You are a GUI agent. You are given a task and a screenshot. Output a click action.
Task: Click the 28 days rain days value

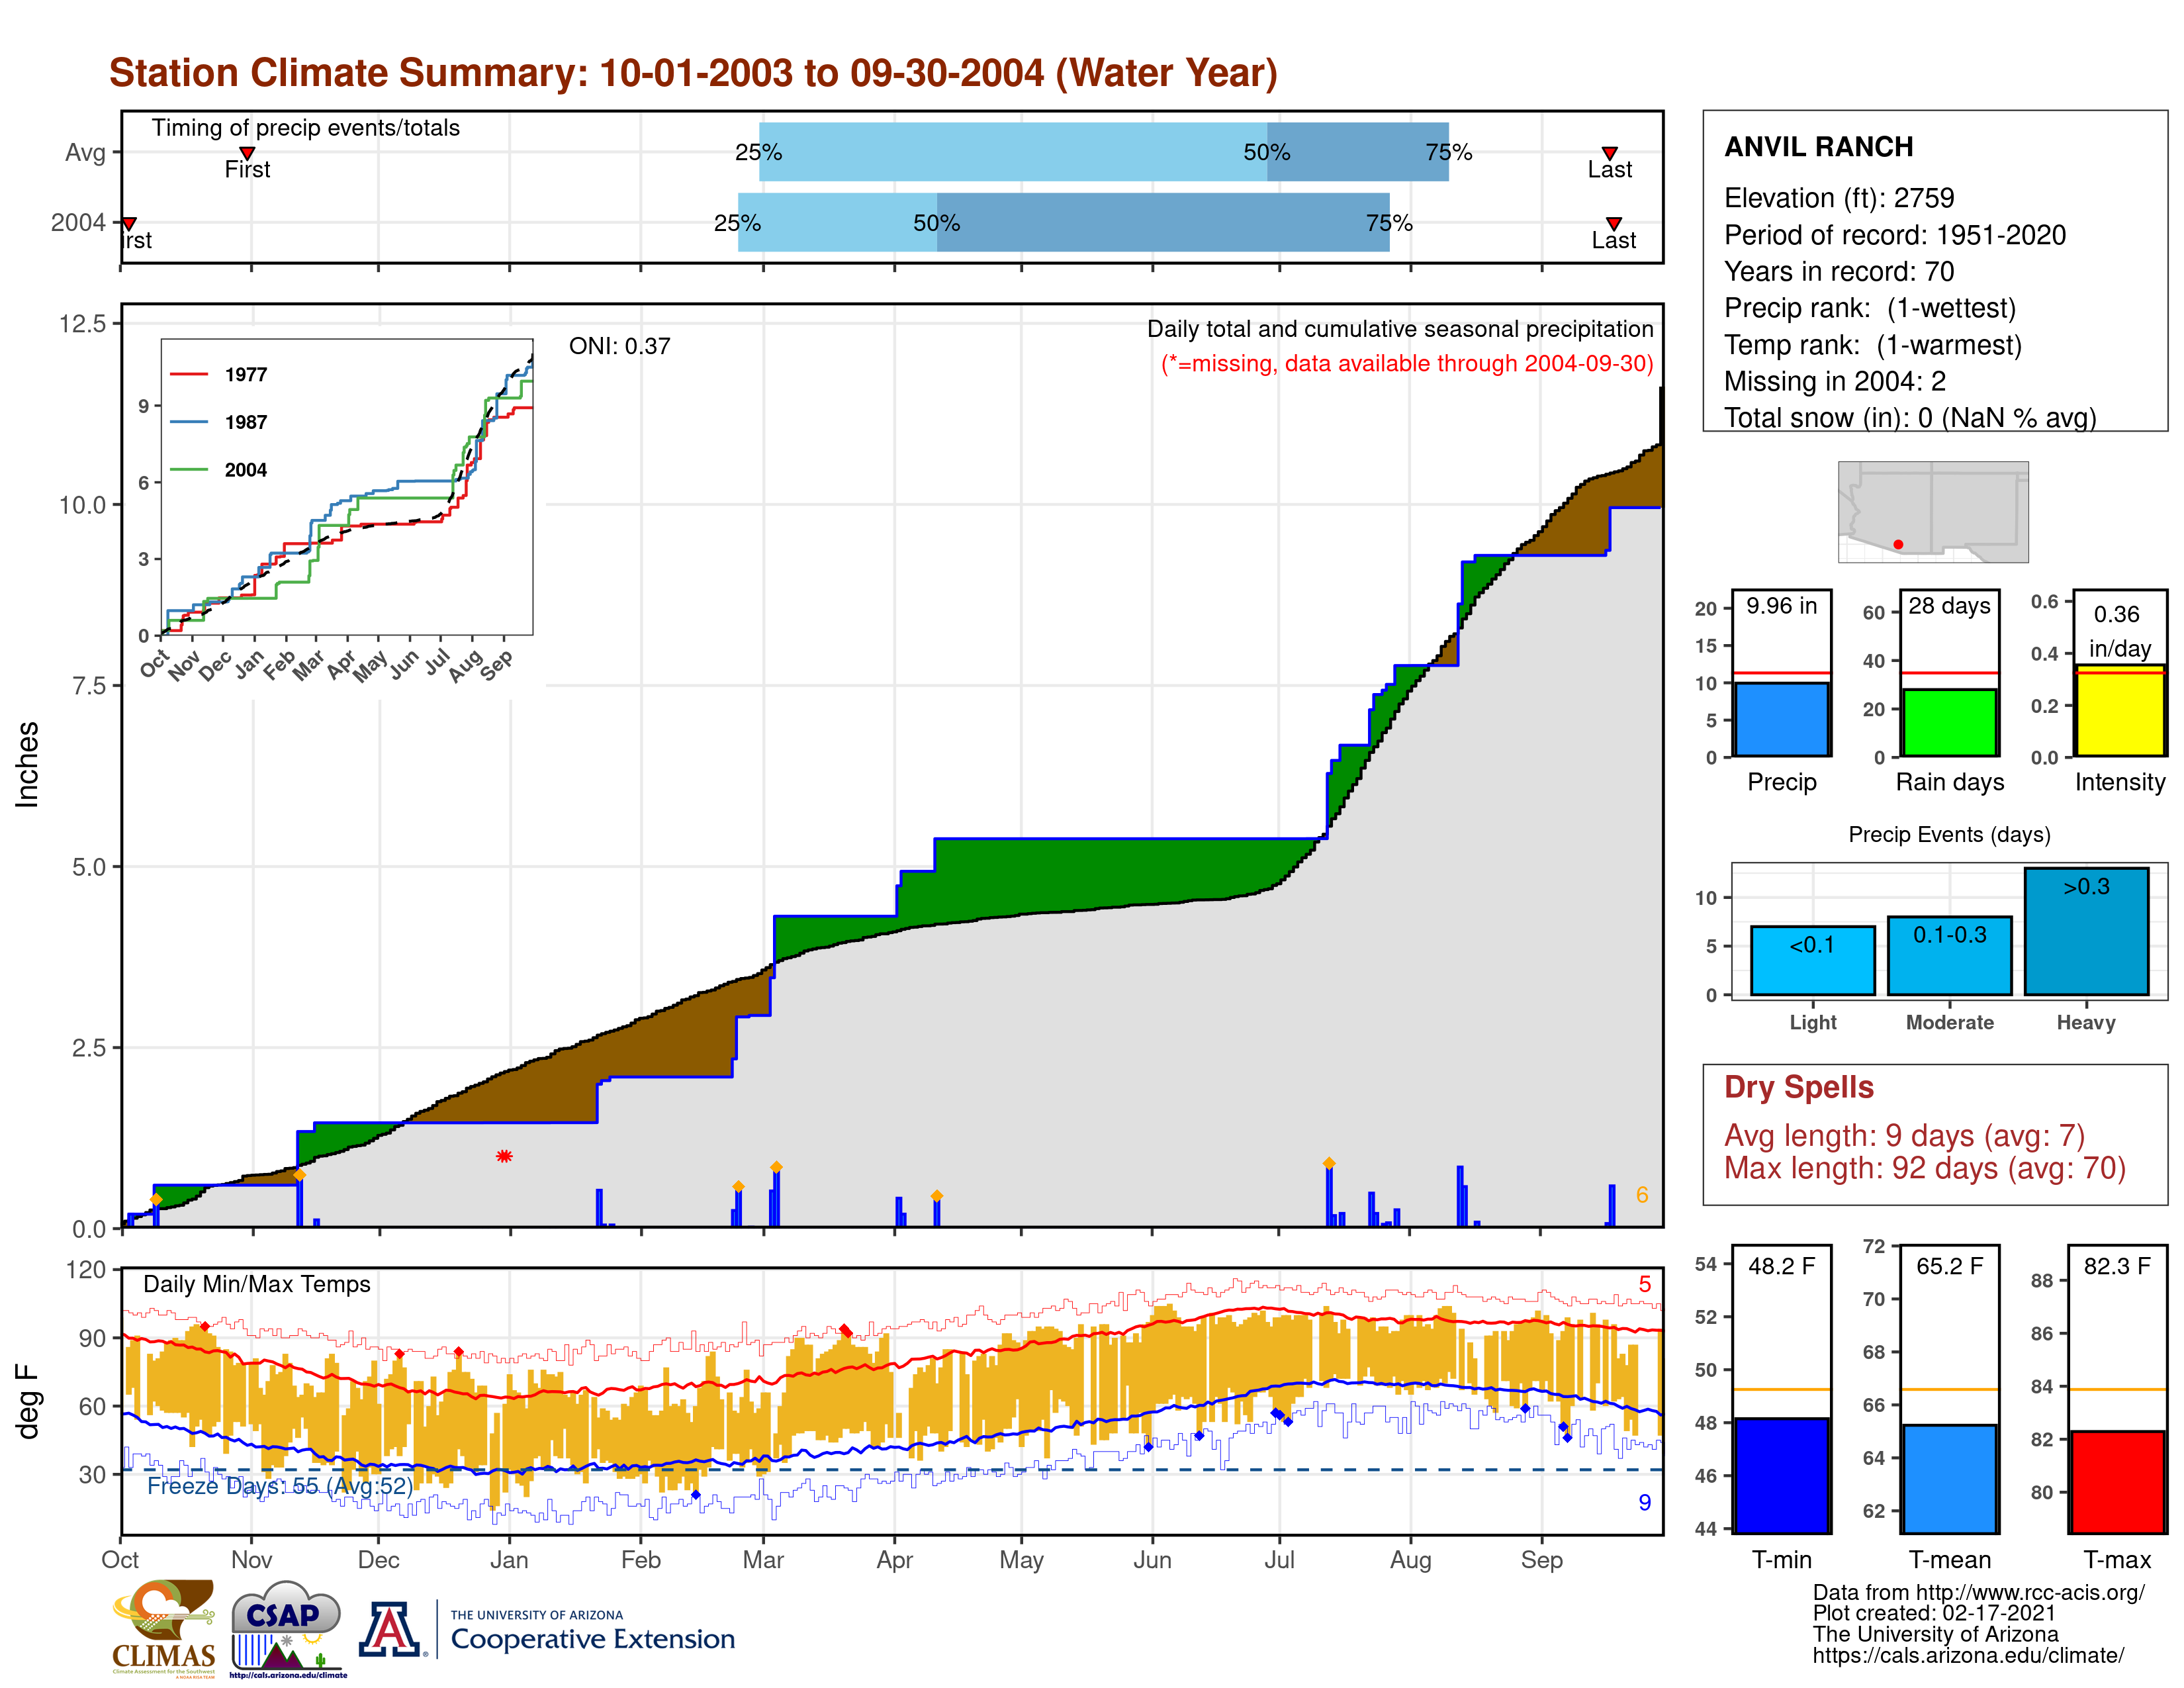pos(1949,606)
